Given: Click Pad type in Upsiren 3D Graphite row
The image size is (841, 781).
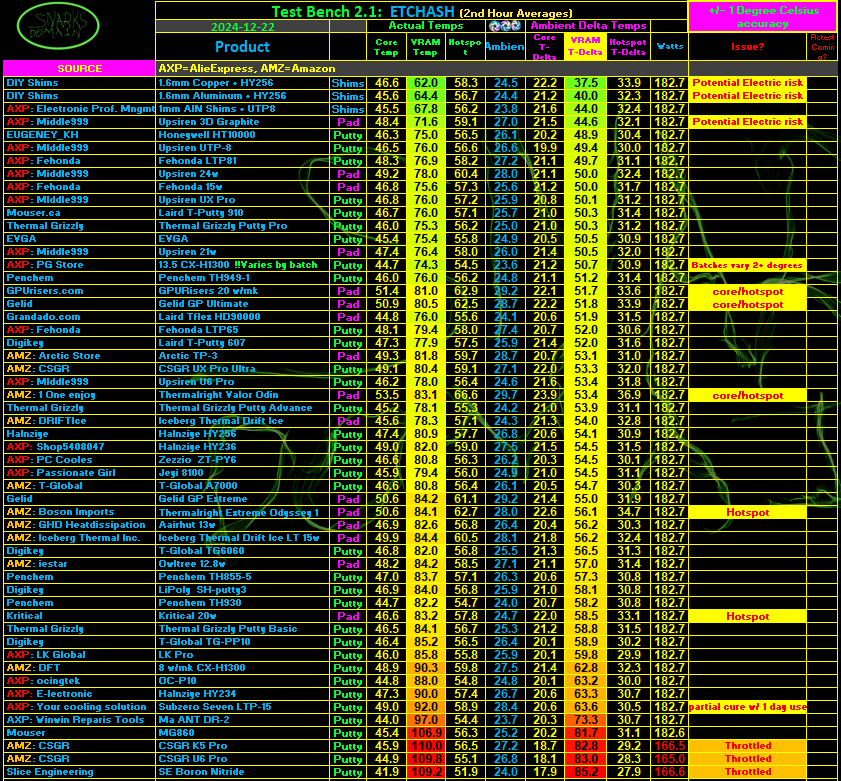Looking at the screenshot, I should pos(348,122).
